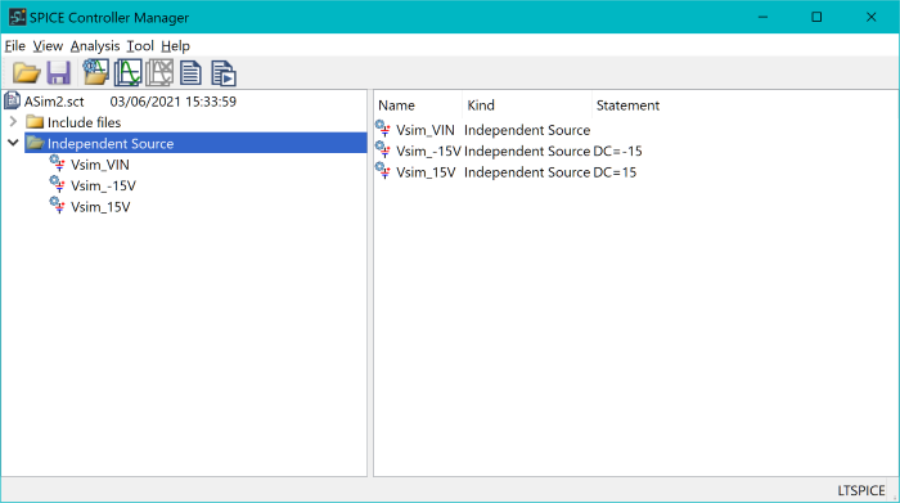Click the Include files folder icon
The width and height of the screenshot is (900, 503).
click(x=35, y=122)
